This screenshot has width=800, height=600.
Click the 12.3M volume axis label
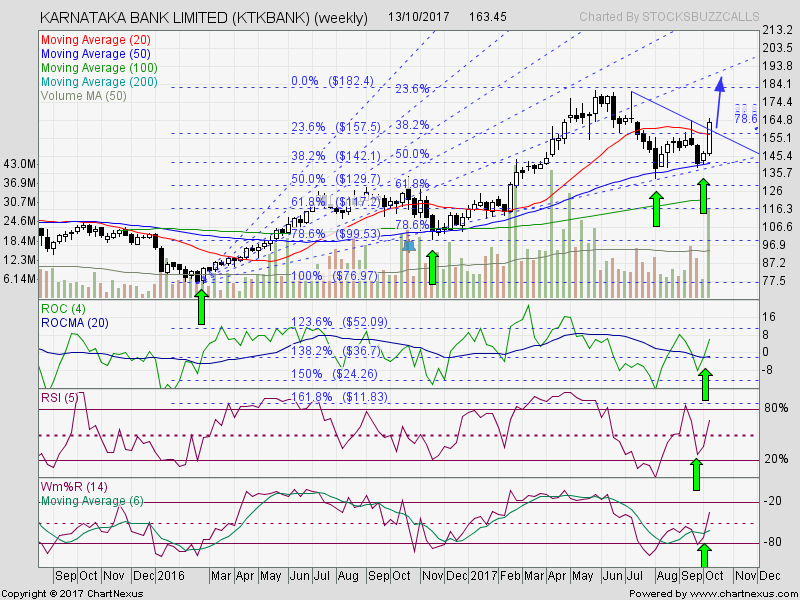pyautogui.click(x=19, y=260)
